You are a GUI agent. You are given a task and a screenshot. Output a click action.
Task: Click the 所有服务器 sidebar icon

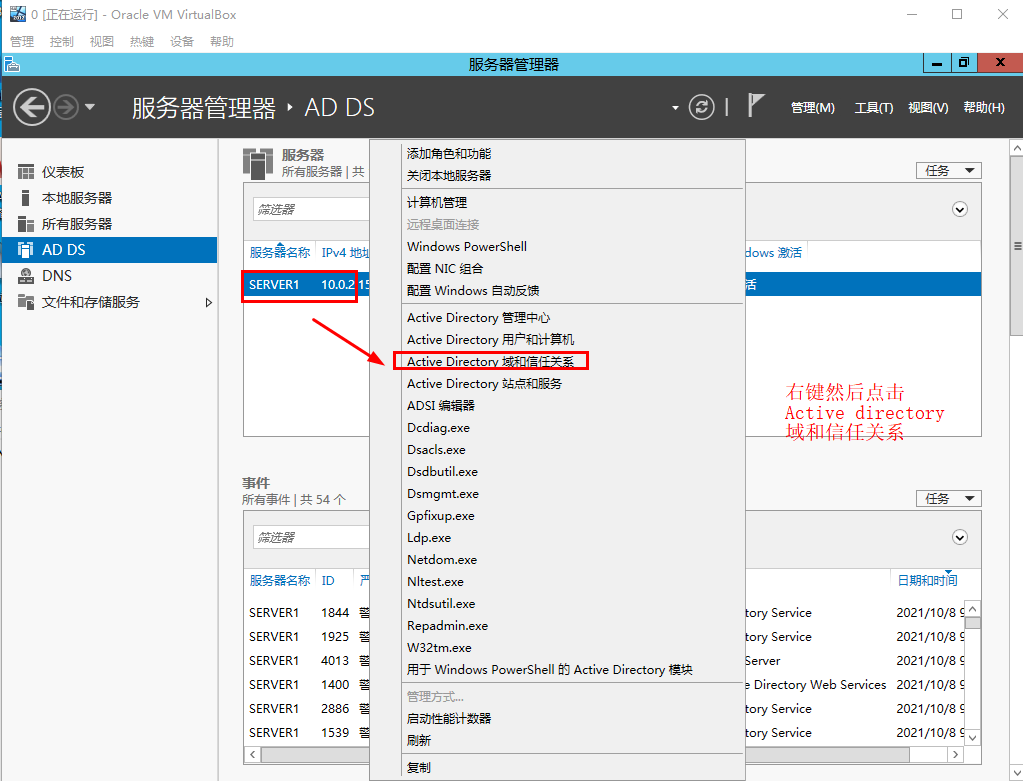(25, 224)
